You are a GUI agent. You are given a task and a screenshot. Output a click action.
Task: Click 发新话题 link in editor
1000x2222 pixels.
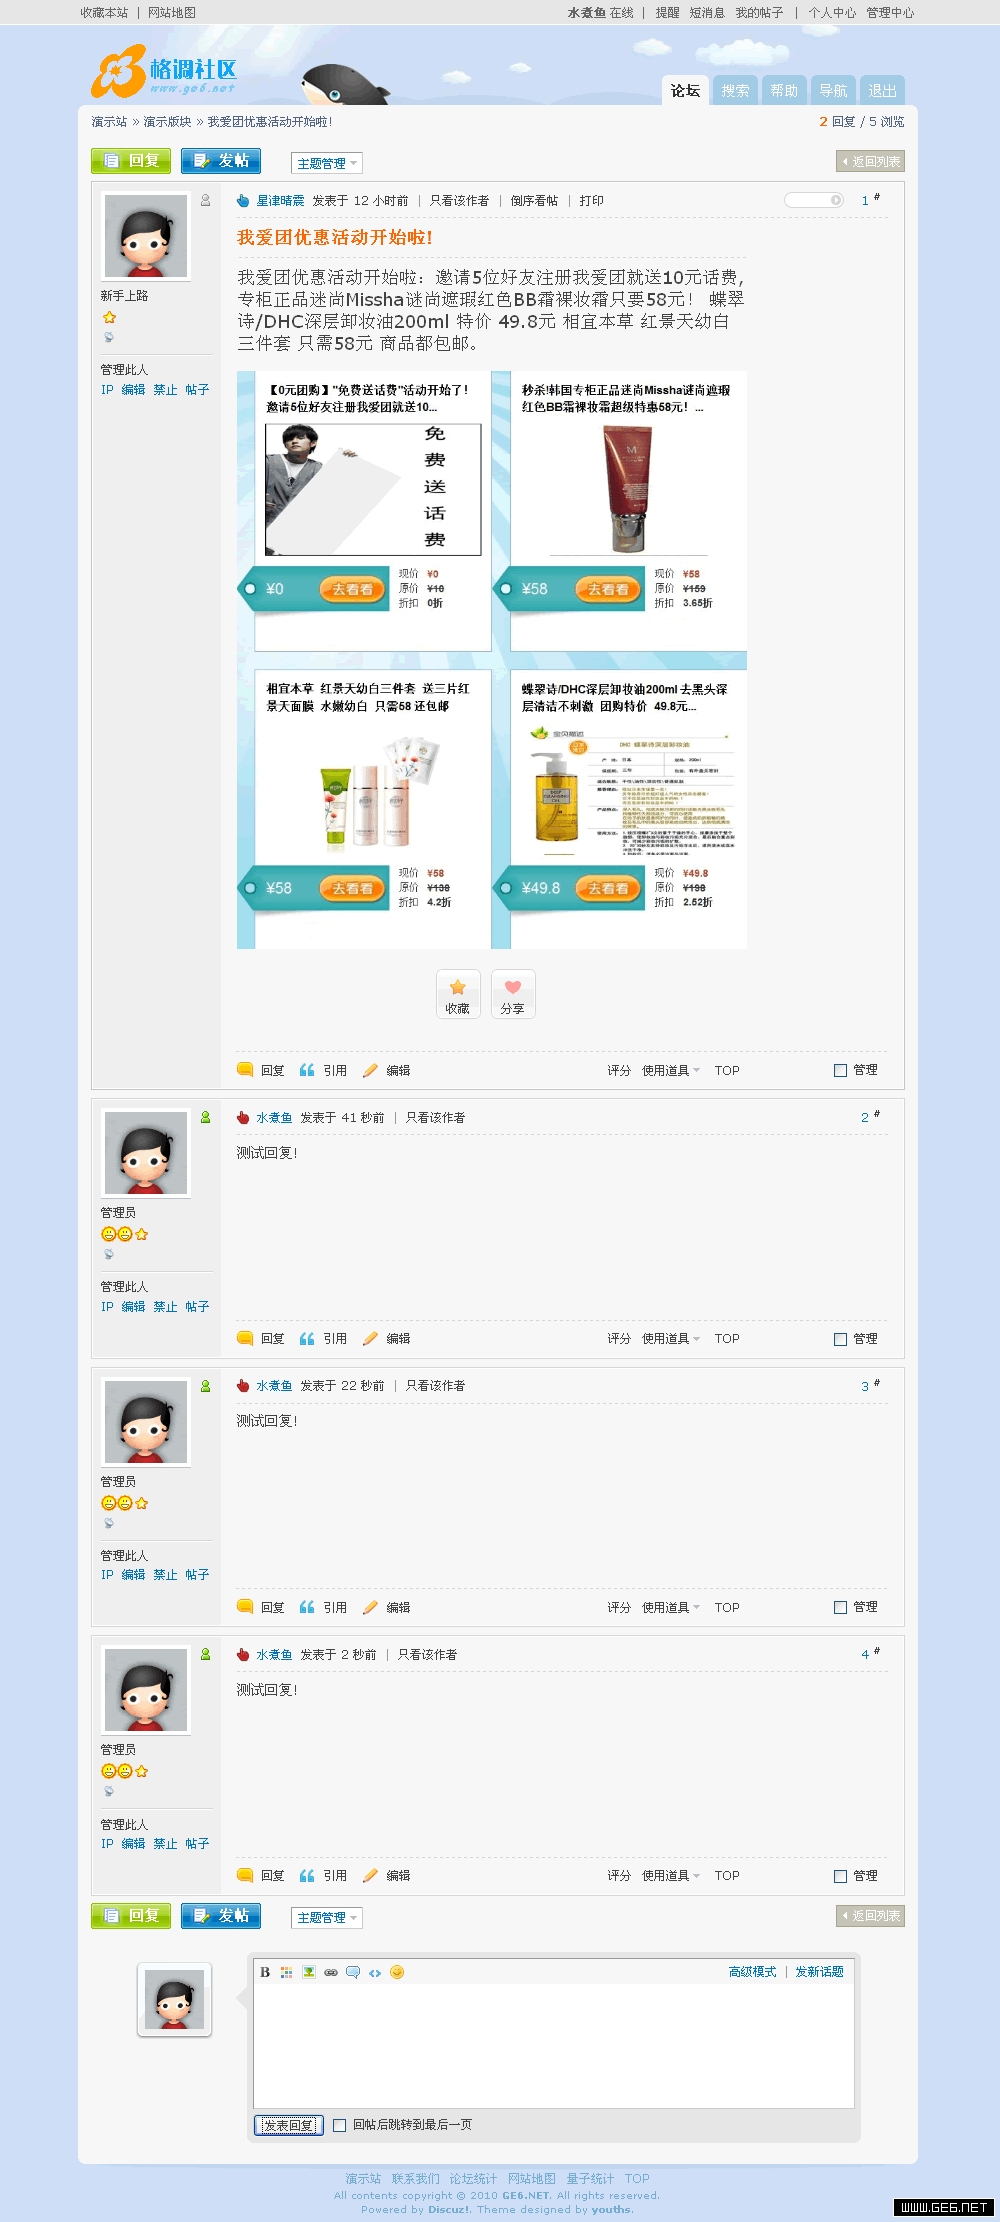pyautogui.click(x=819, y=1972)
